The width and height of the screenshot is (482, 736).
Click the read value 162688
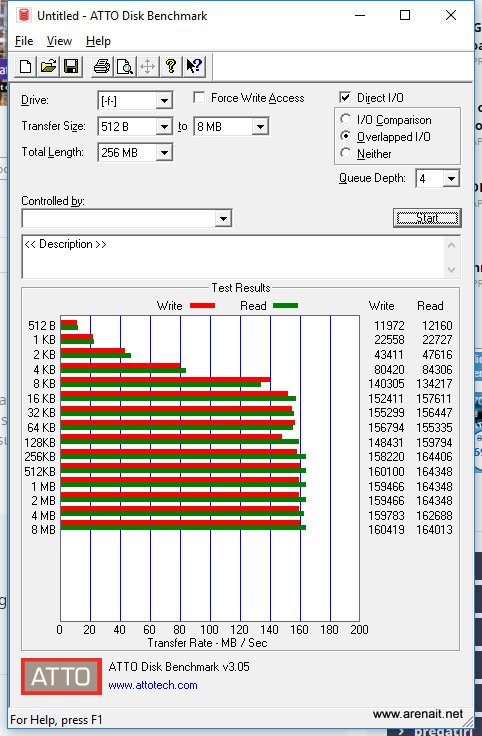click(434, 515)
